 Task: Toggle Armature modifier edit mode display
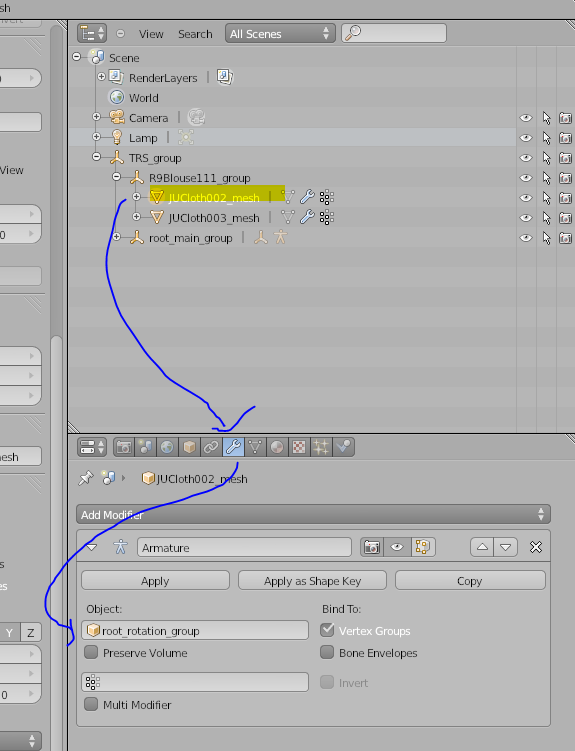click(x=423, y=547)
